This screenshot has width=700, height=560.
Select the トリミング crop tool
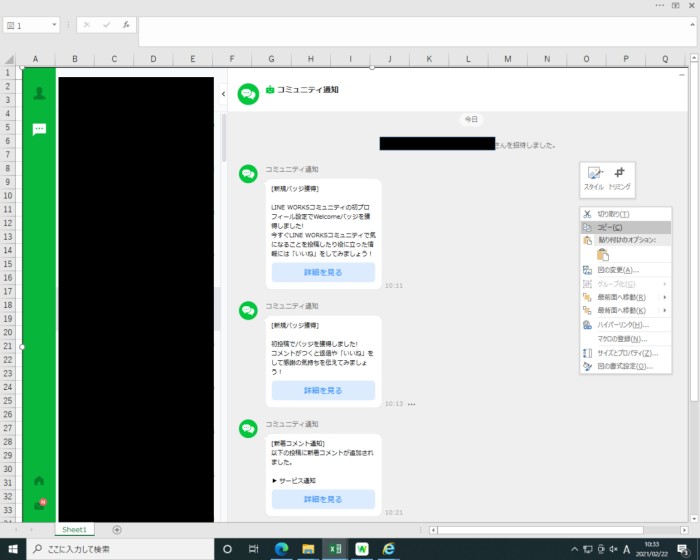(x=620, y=179)
